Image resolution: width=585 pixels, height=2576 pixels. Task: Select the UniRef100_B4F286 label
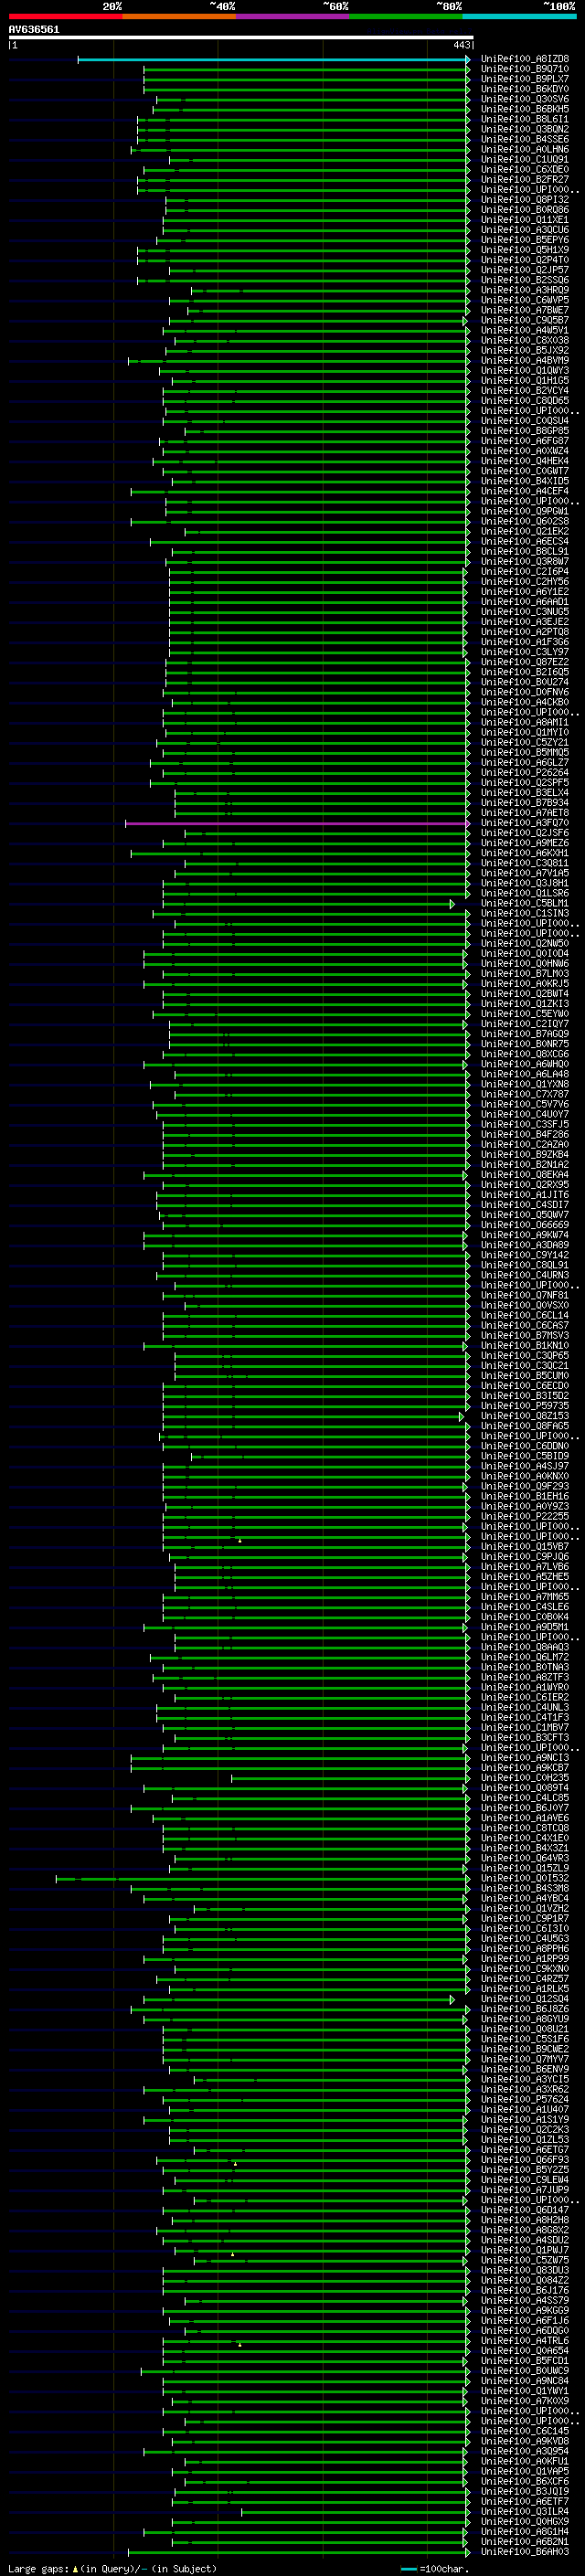click(x=525, y=1134)
